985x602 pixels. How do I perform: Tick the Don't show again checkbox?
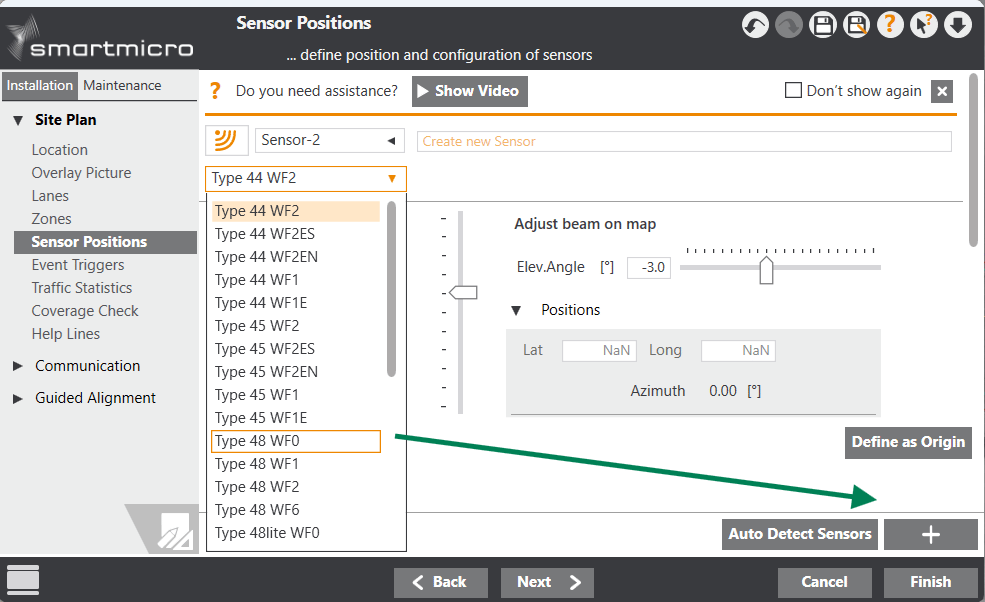click(793, 90)
